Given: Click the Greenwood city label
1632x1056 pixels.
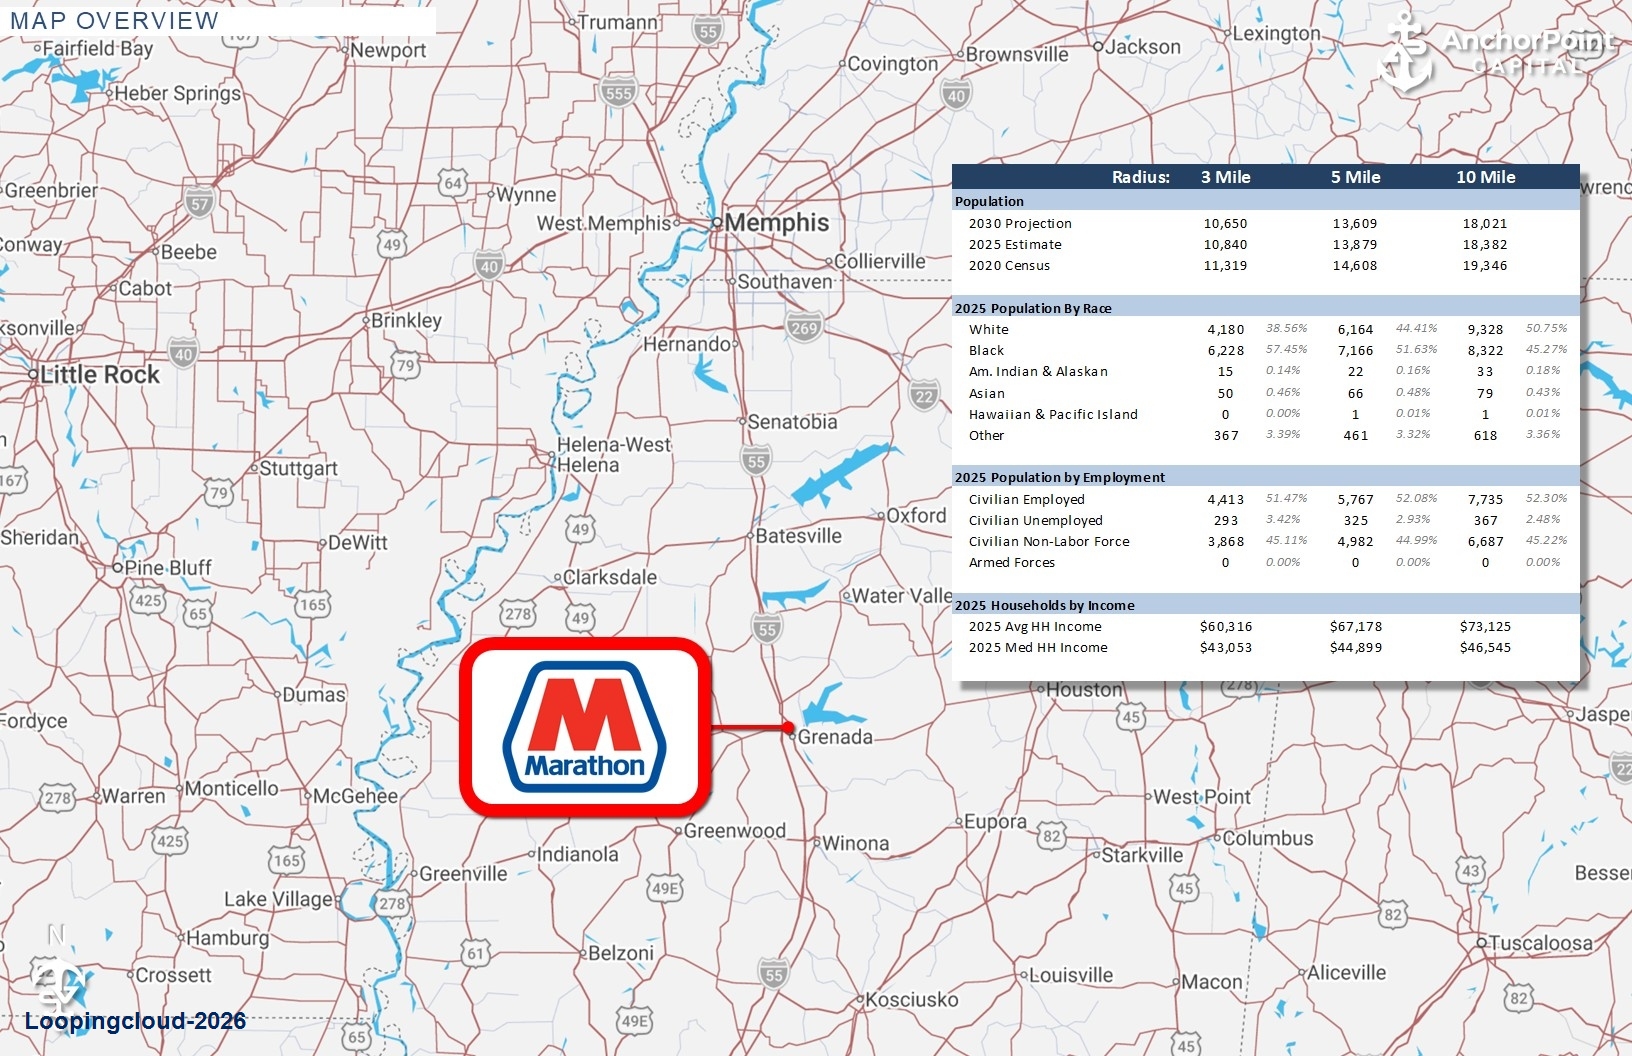Looking at the screenshot, I should point(735,830).
